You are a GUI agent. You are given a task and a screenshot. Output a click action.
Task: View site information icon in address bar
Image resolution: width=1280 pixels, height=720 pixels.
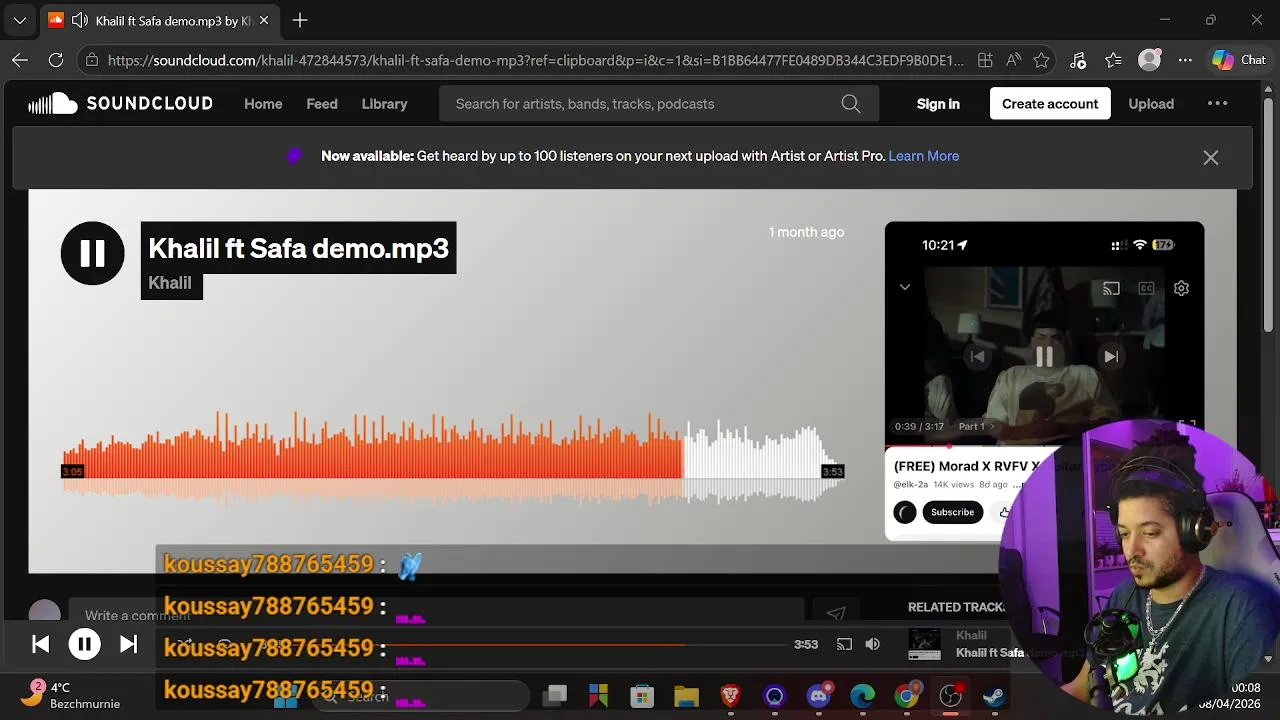click(x=92, y=60)
